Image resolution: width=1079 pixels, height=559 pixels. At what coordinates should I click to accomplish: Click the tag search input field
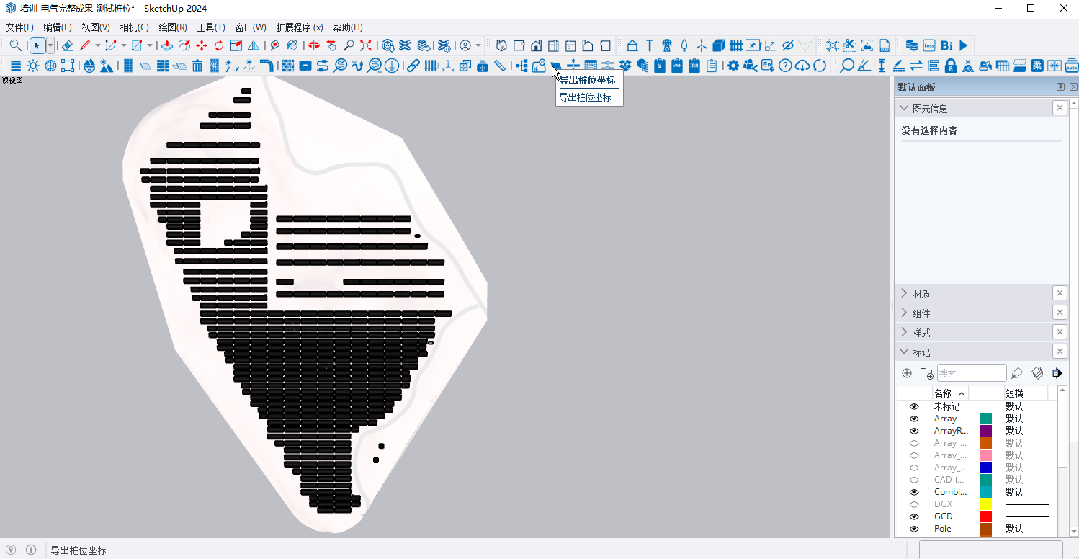pyautogui.click(x=970, y=373)
